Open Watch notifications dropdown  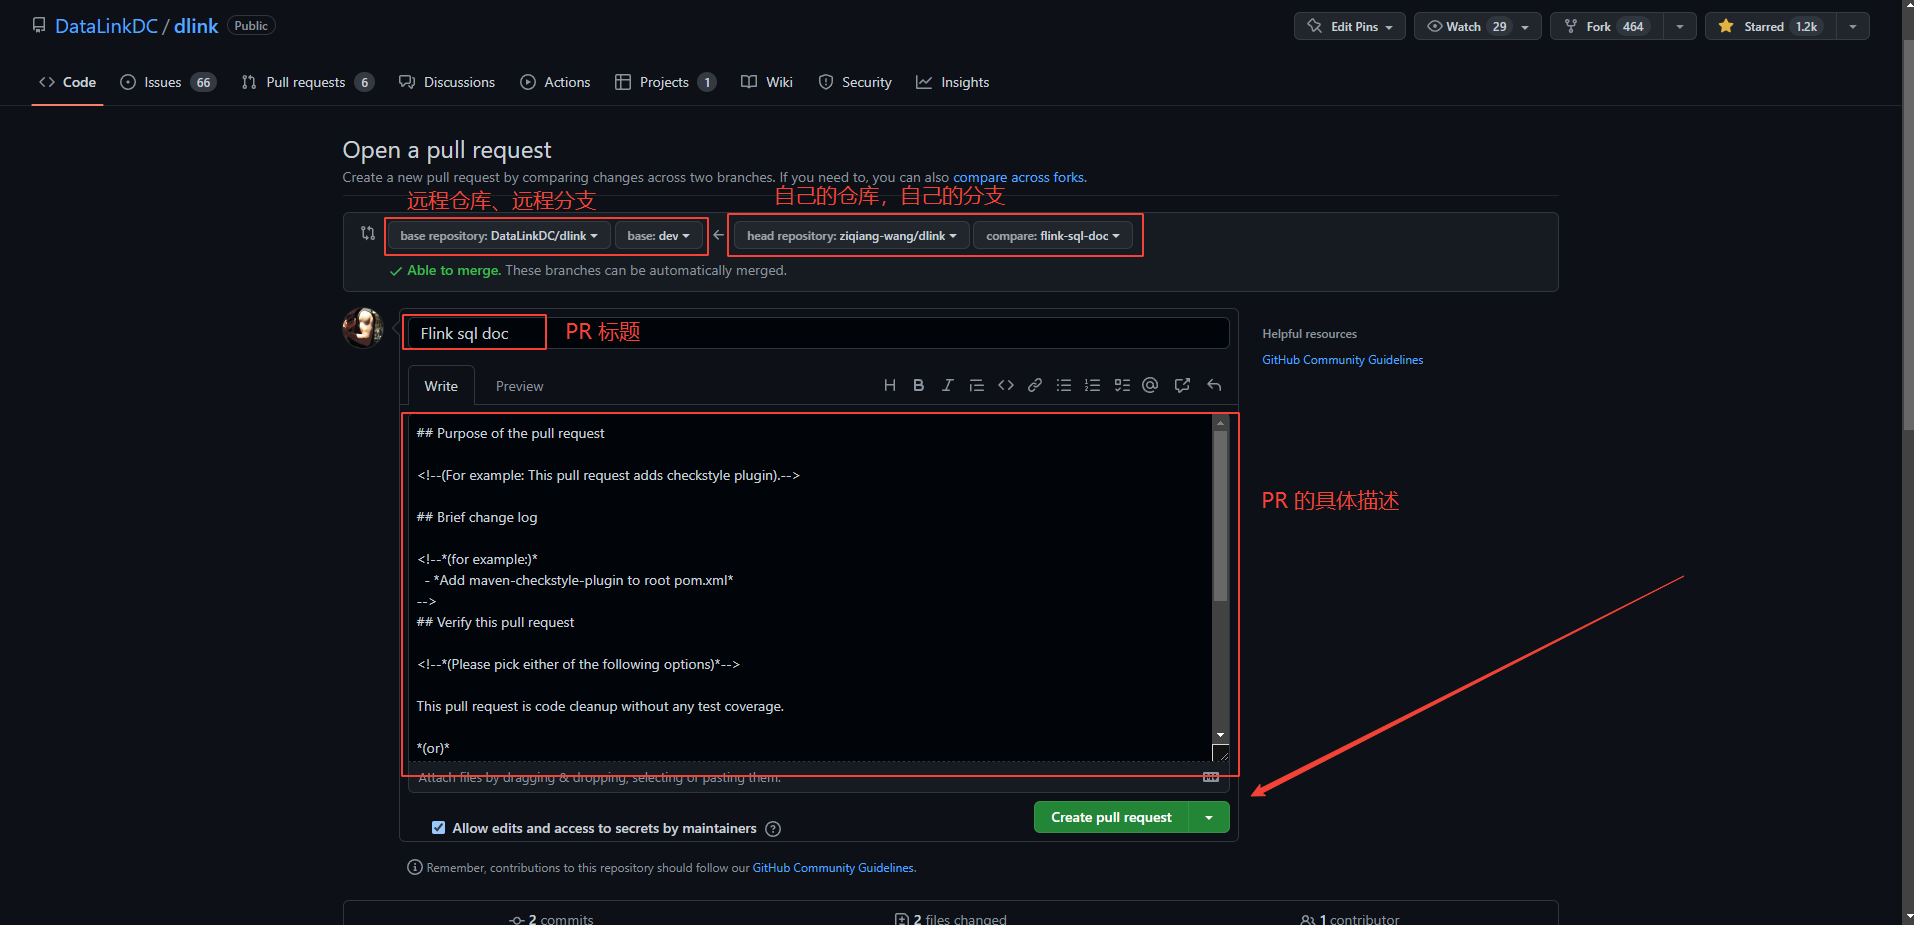(1478, 26)
